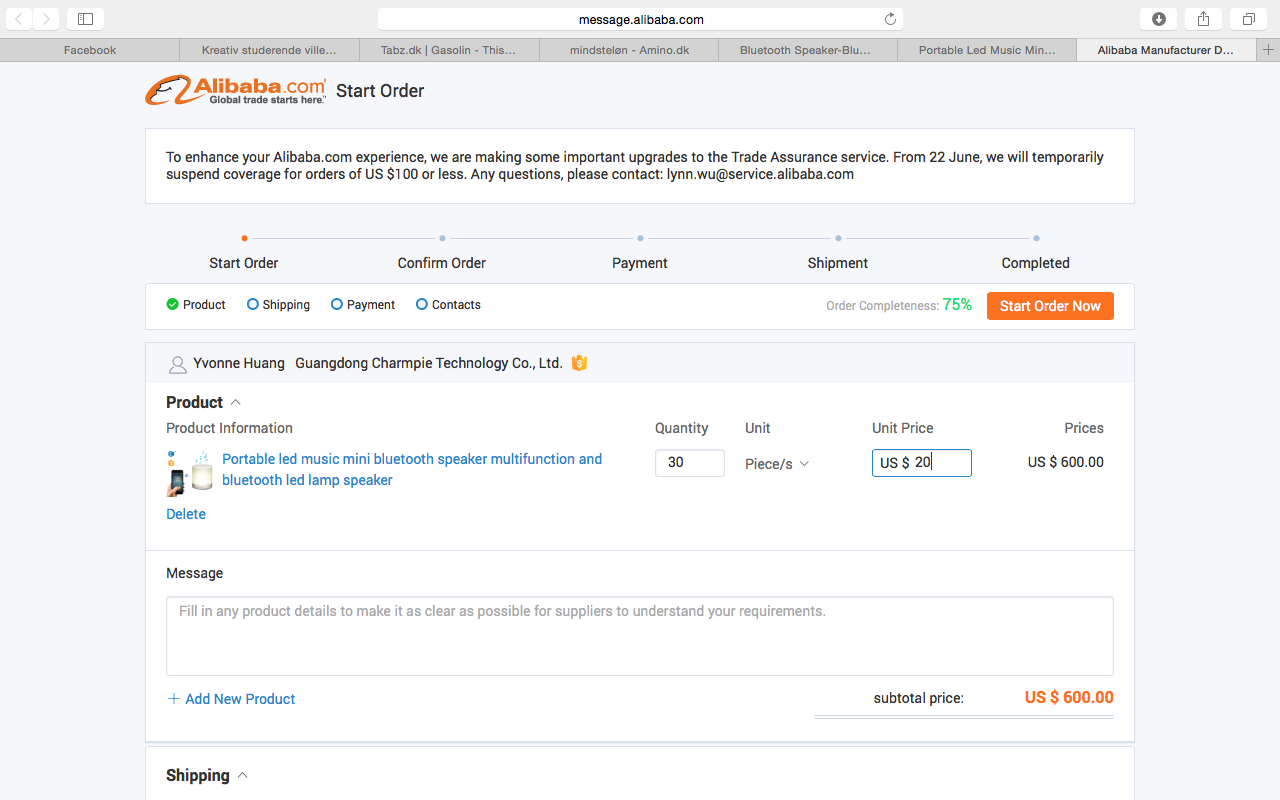Collapse the Shipping section
This screenshot has height=800, width=1280.
(243, 775)
